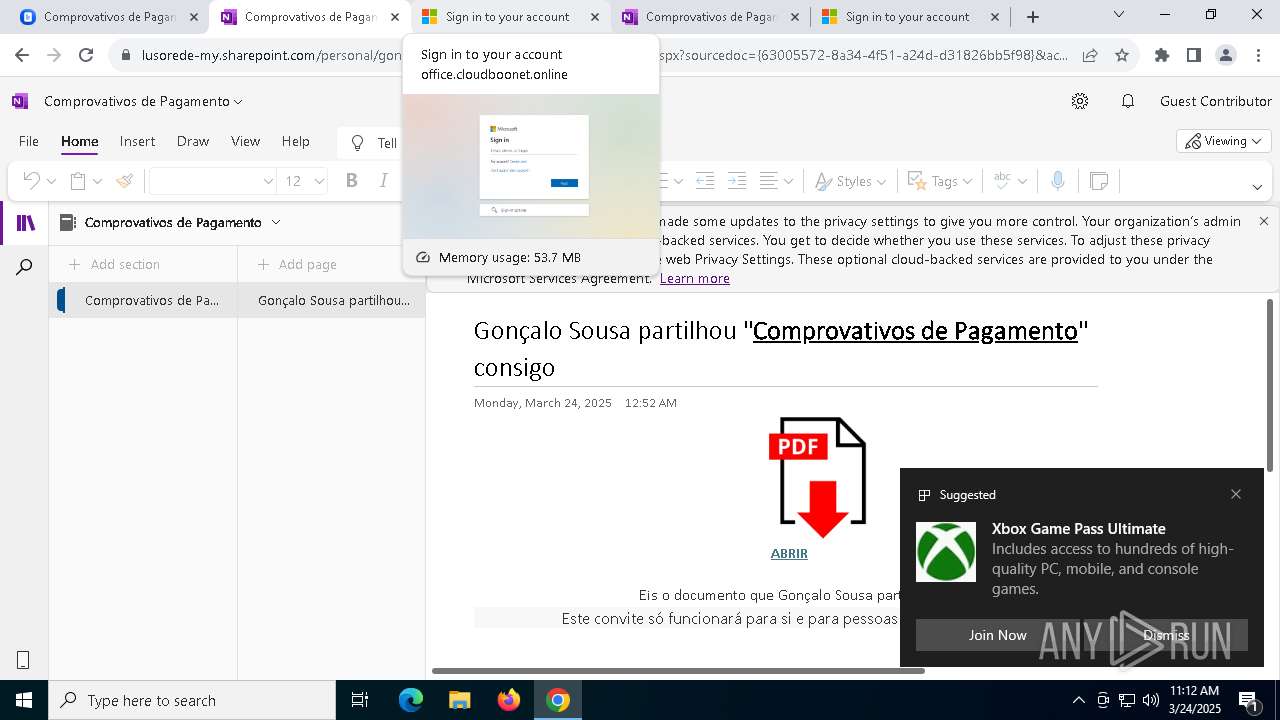Click the paragraph alignment icon
Viewport: 1280px width, 720px height.
click(x=769, y=181)
